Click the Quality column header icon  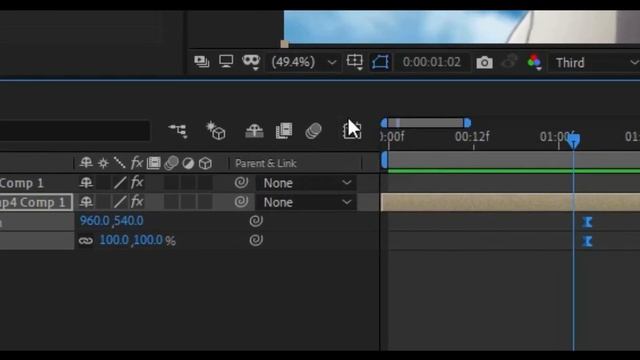pyautogui.click(x=119, y=163)
